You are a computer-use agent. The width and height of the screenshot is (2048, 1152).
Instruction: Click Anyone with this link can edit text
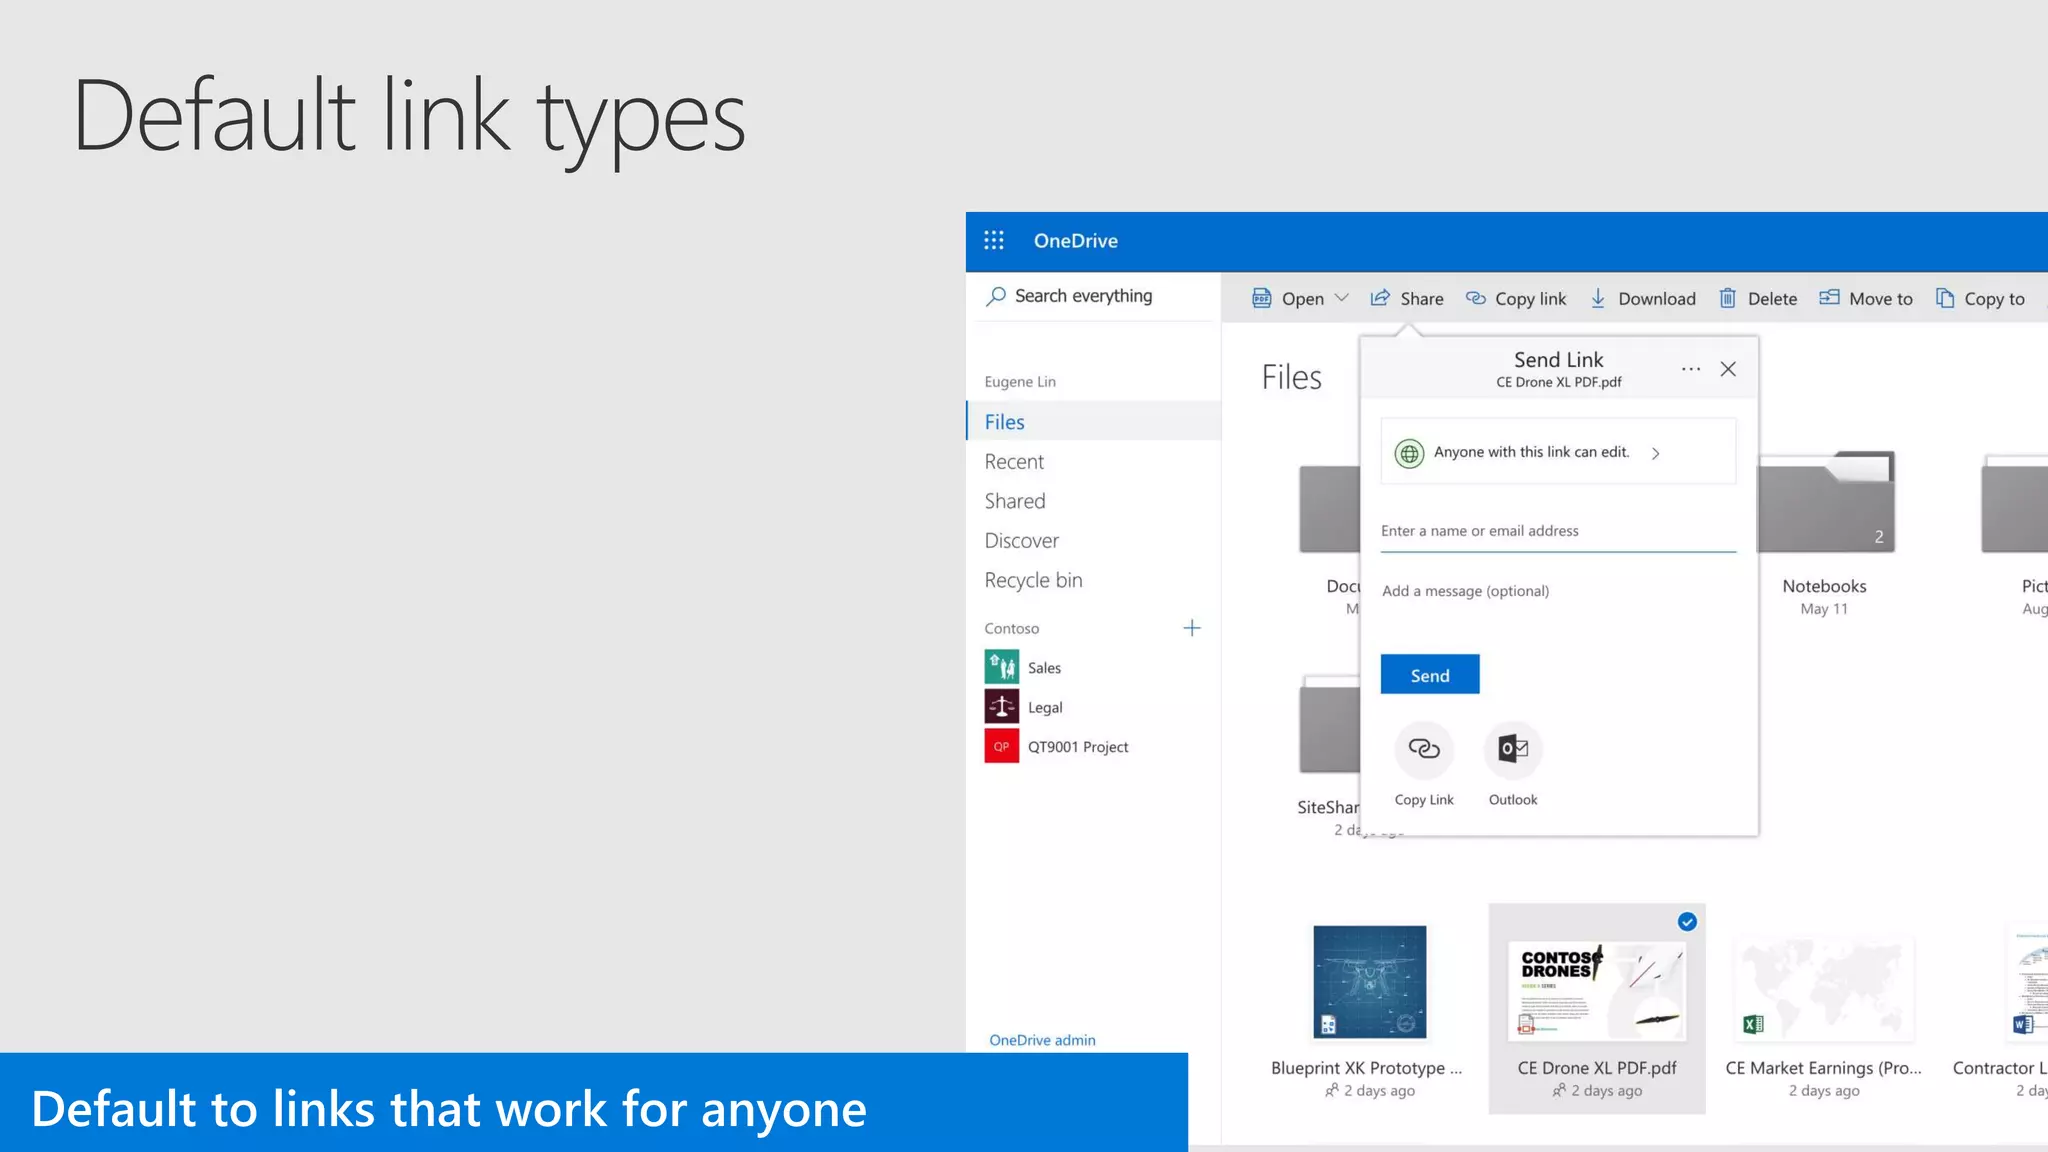tap(1531, 452)
